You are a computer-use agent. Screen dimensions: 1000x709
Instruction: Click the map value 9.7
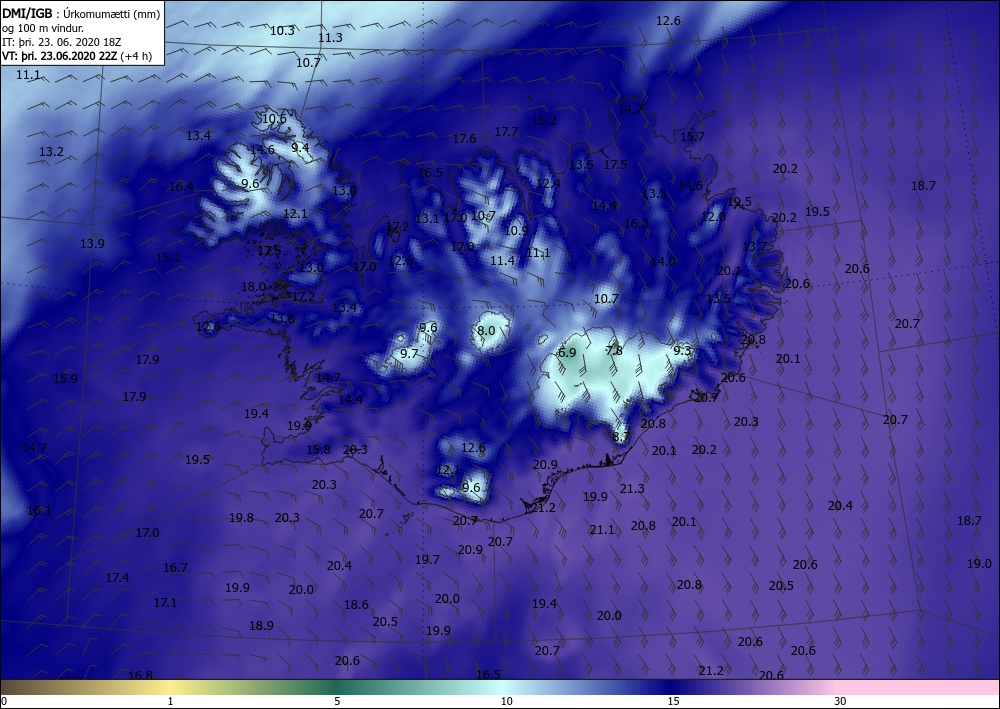[x=409, y=353]
